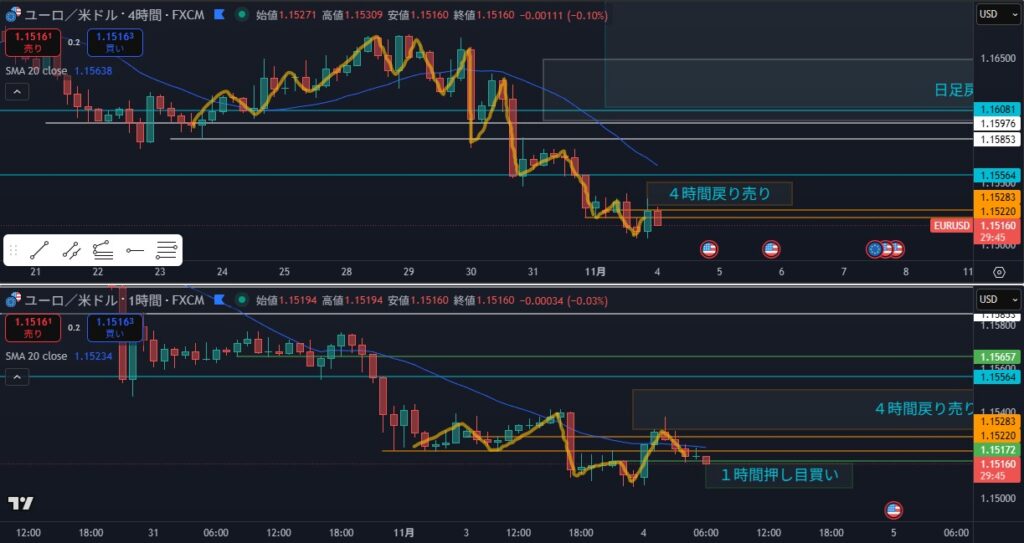Click the blue flag icon on 4-hour chart

[x=217, y=15]
